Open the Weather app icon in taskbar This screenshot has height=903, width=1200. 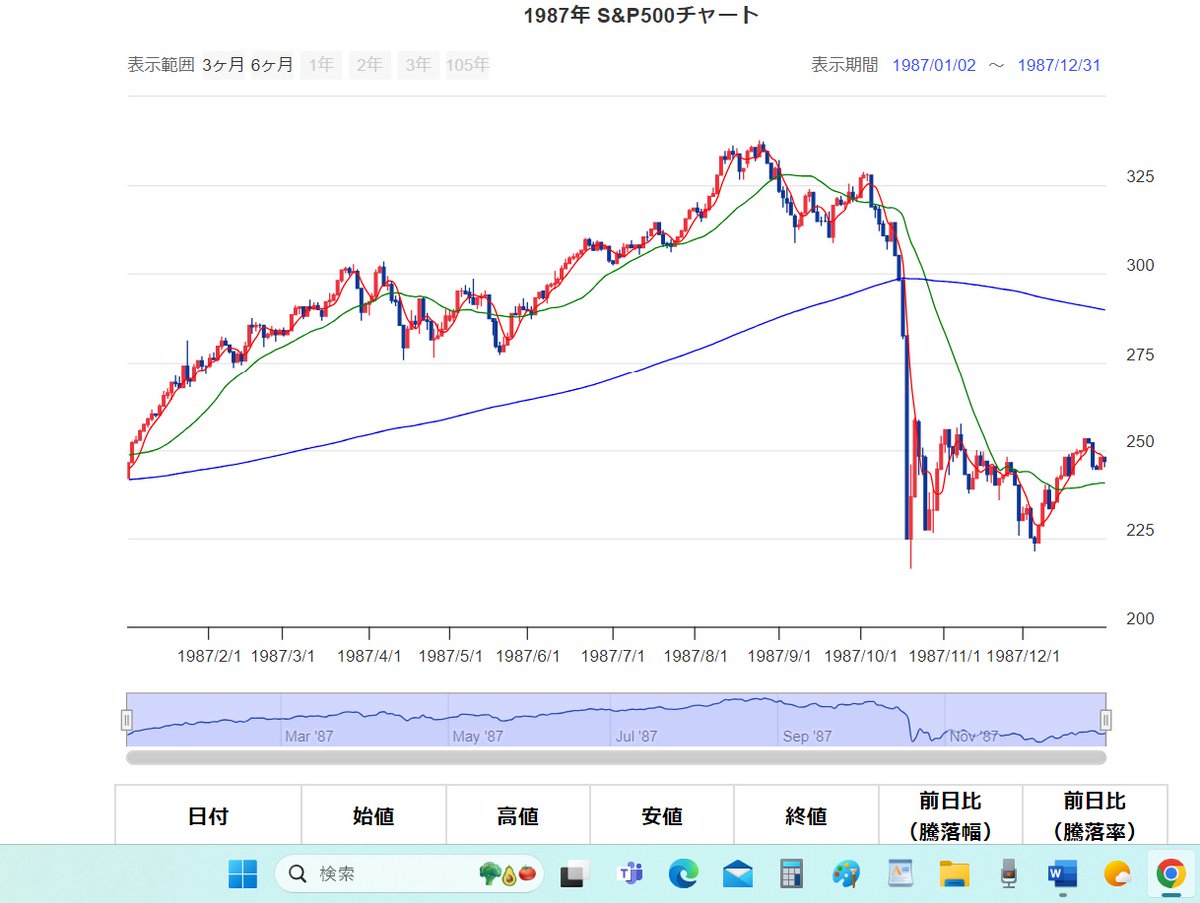pyautogui.click(x=1116, y=875)
